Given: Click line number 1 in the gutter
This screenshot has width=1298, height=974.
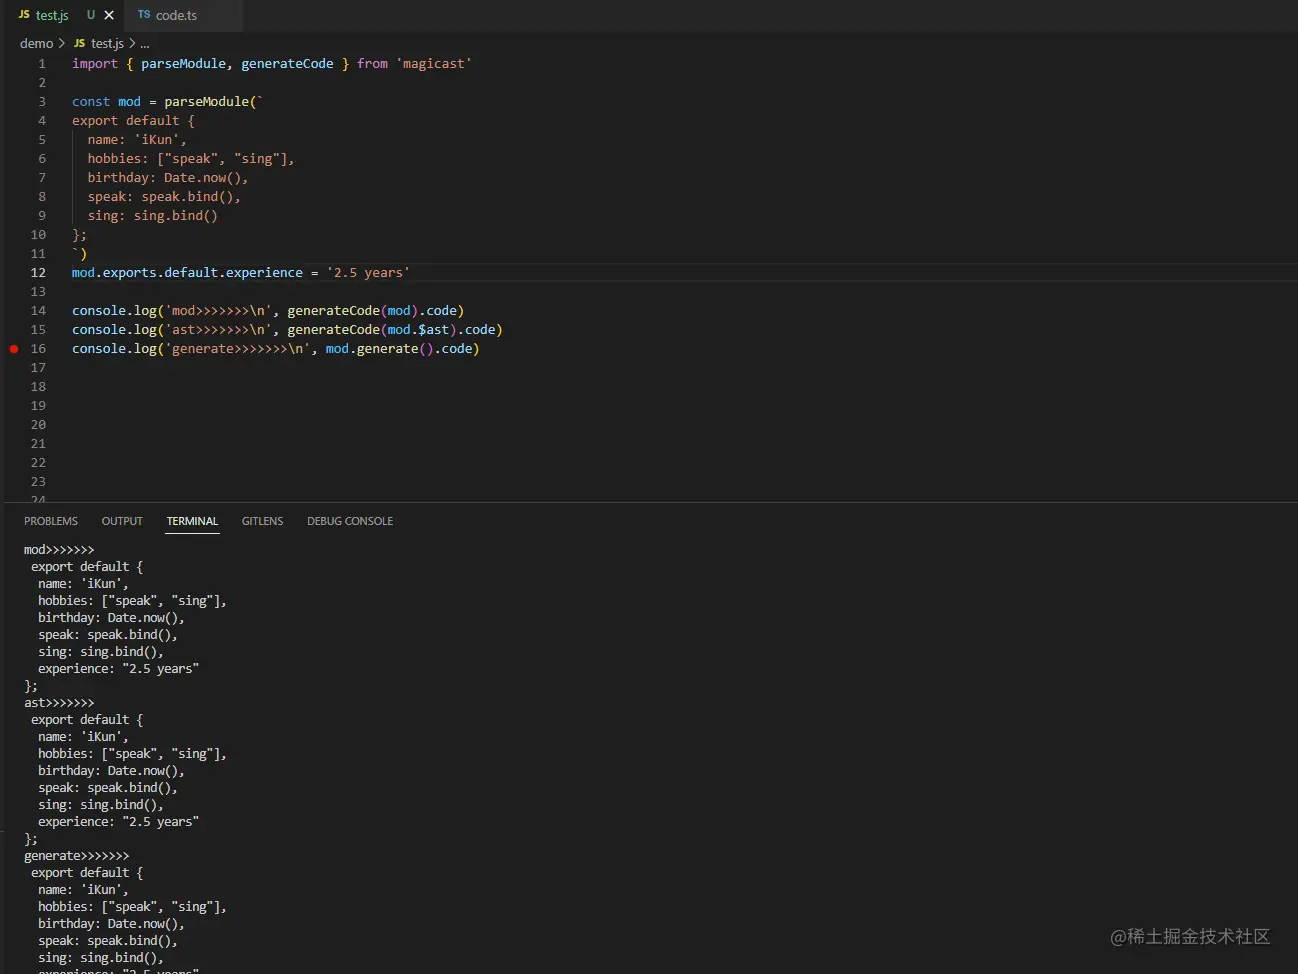Looking at the screenshot, I should (x=42, y=64).
